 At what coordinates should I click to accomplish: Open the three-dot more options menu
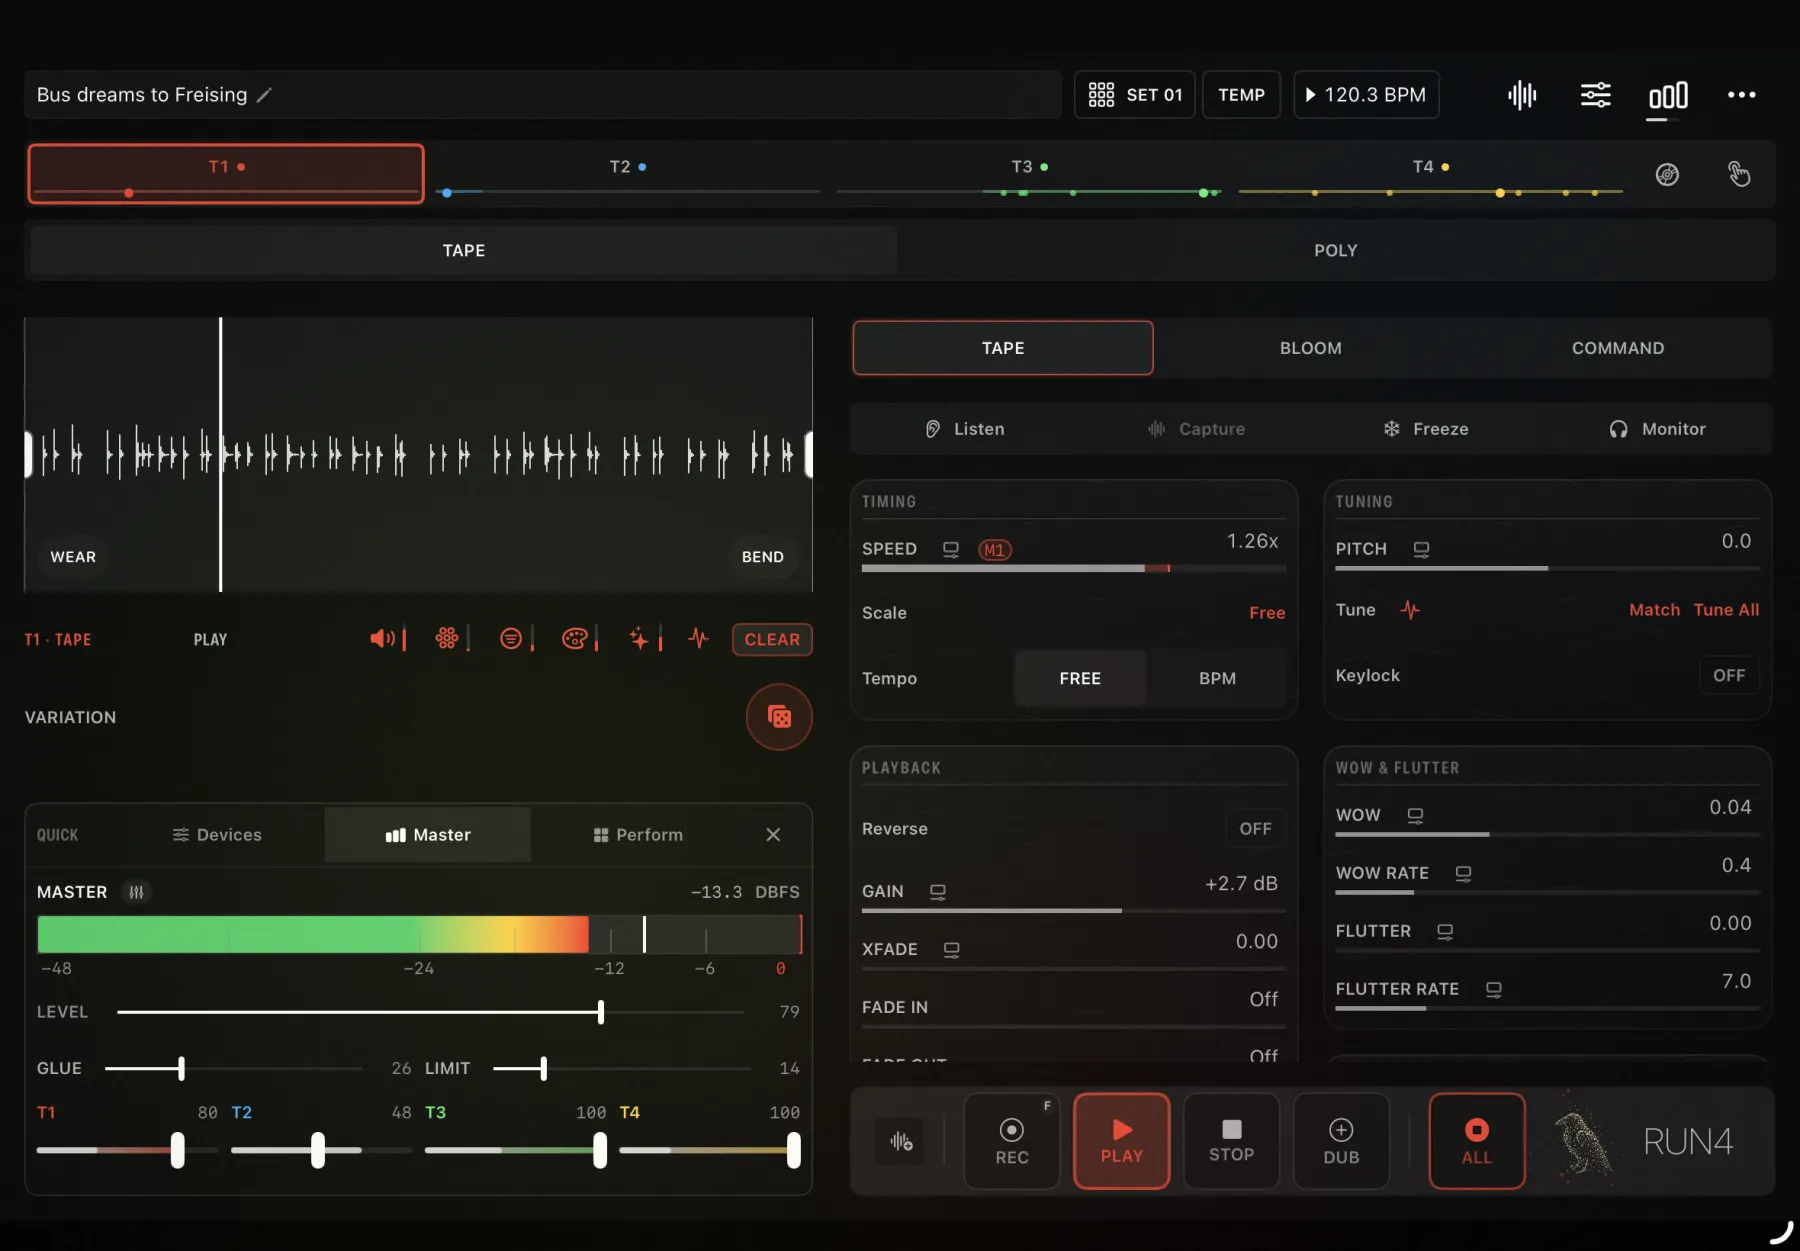point(1741,95)
